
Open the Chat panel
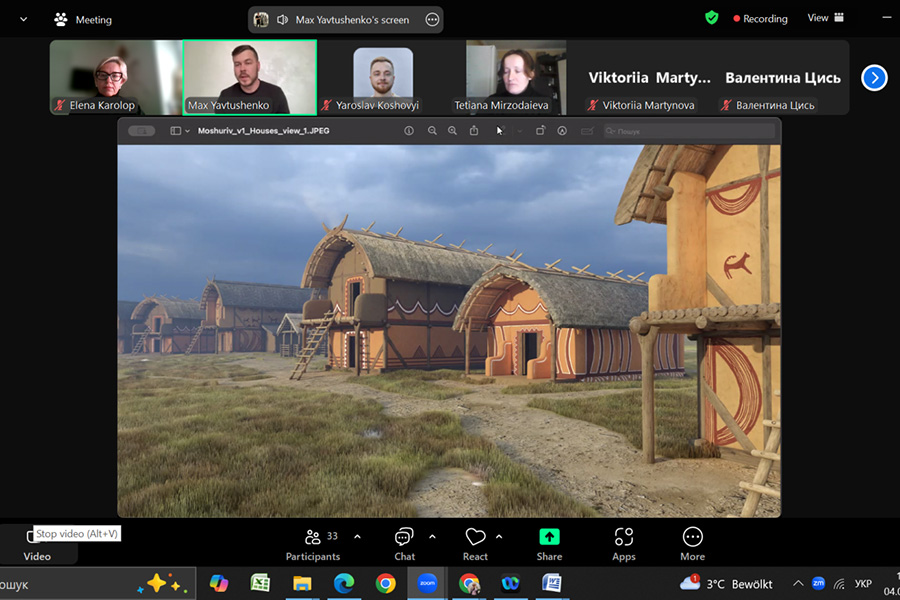[404, 543]
